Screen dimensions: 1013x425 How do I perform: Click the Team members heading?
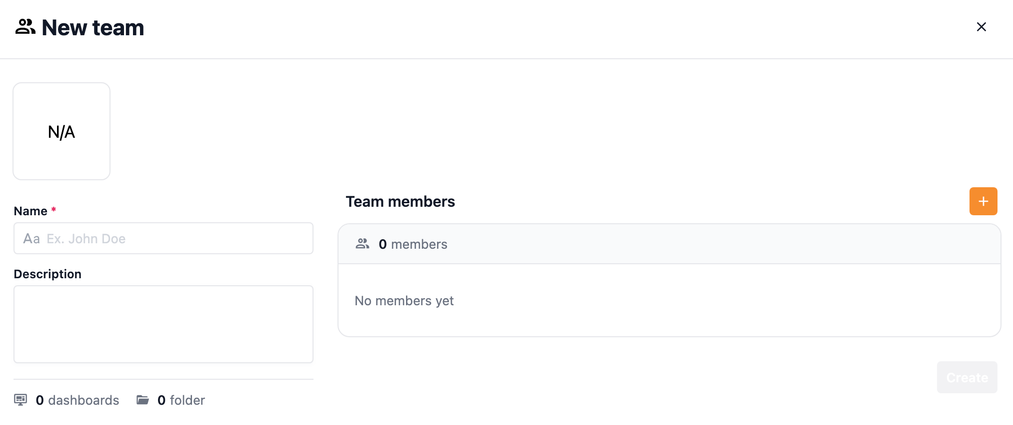400,201
